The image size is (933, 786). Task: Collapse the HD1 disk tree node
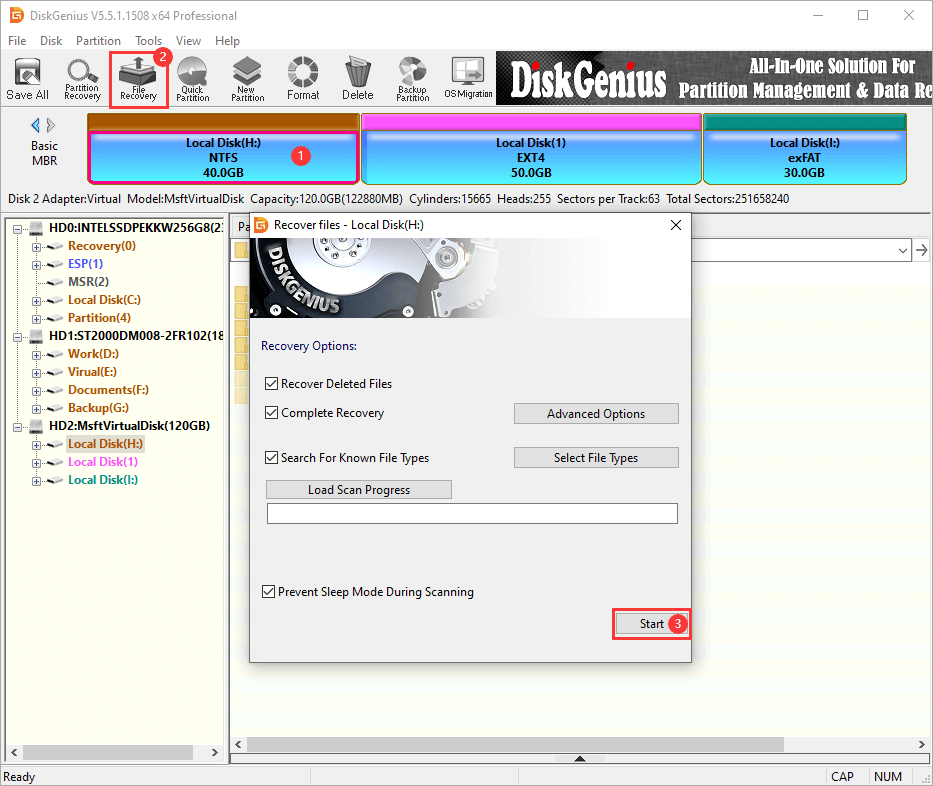pos(17,337)
